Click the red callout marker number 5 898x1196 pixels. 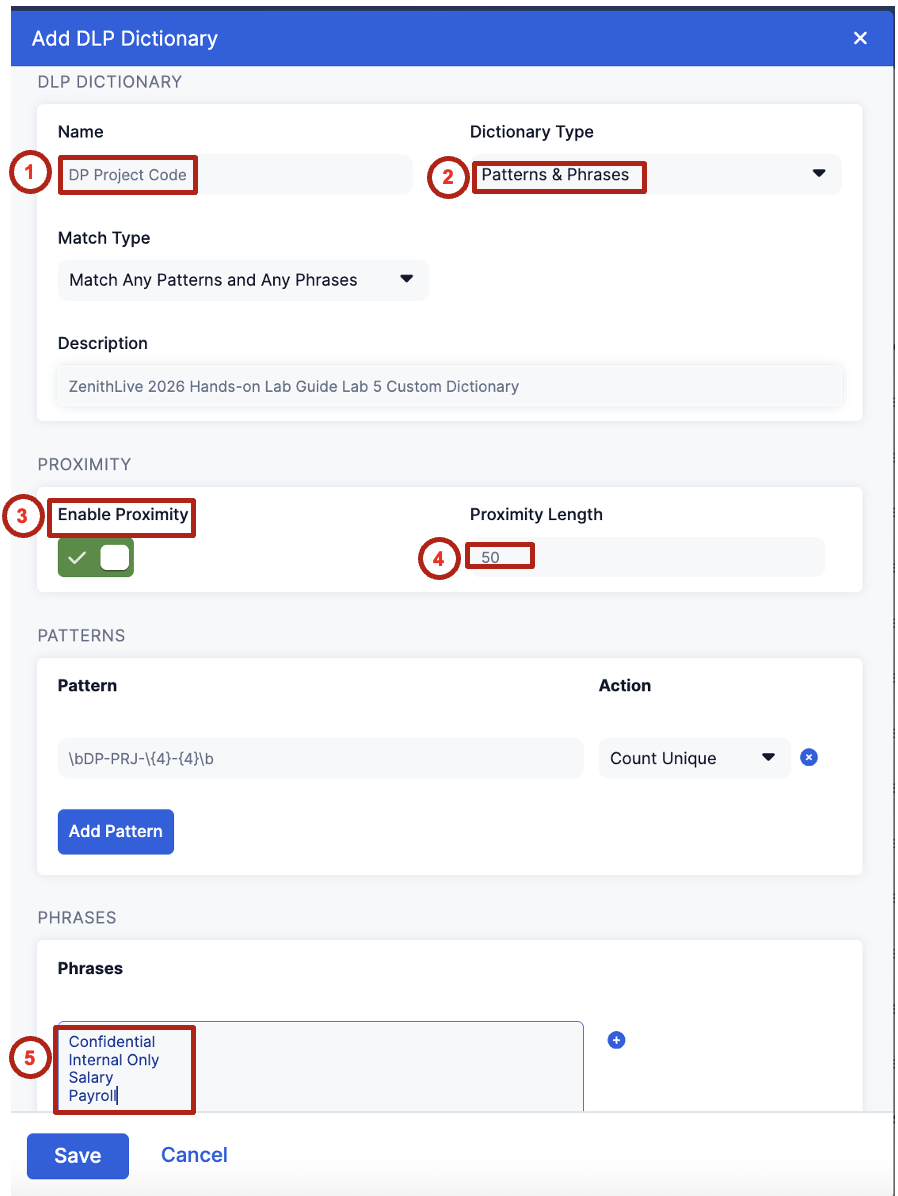pyautogui.click(x=29, y=1059)
